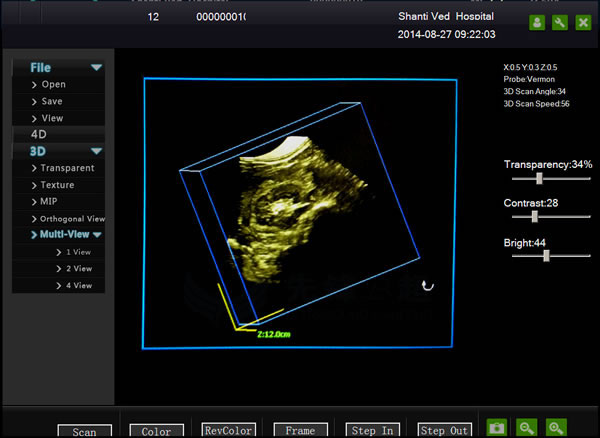Click the Z:12.0cm depth label
600x438 pixels.
(x=274, y=334)
